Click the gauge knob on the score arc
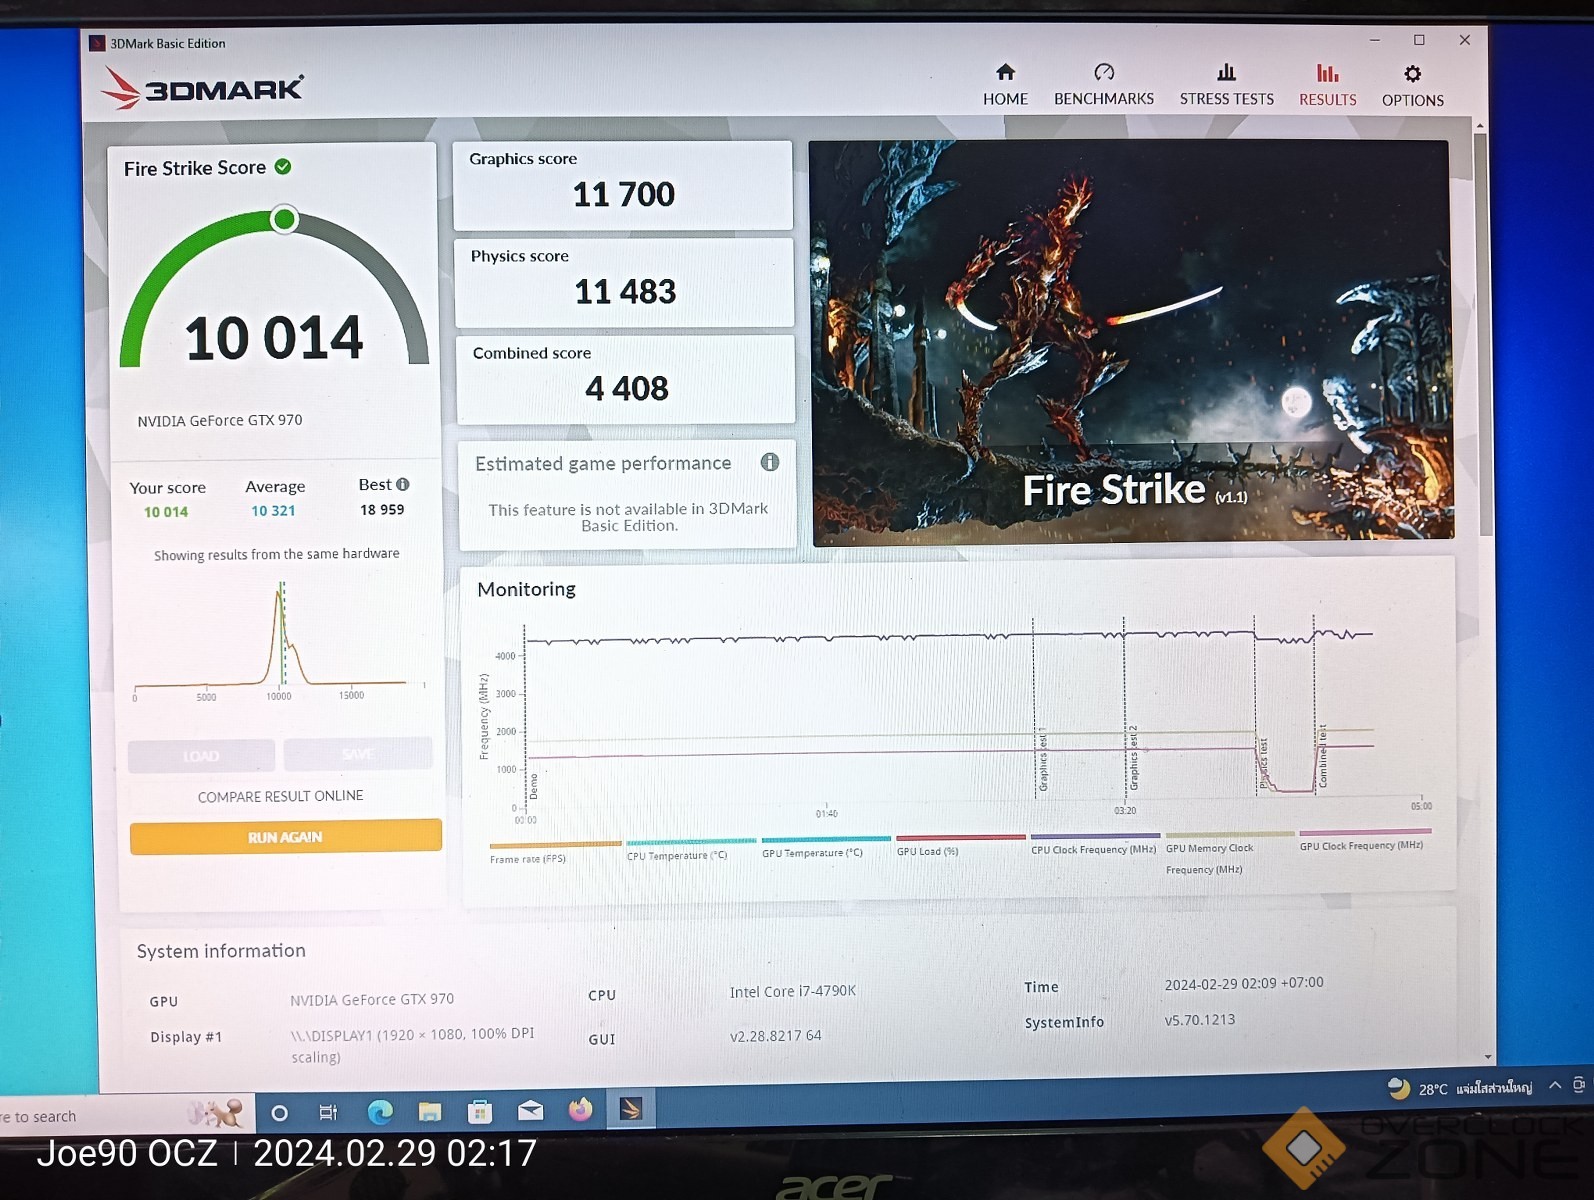The image size is (1594, 1200). (x=284, y=219)
